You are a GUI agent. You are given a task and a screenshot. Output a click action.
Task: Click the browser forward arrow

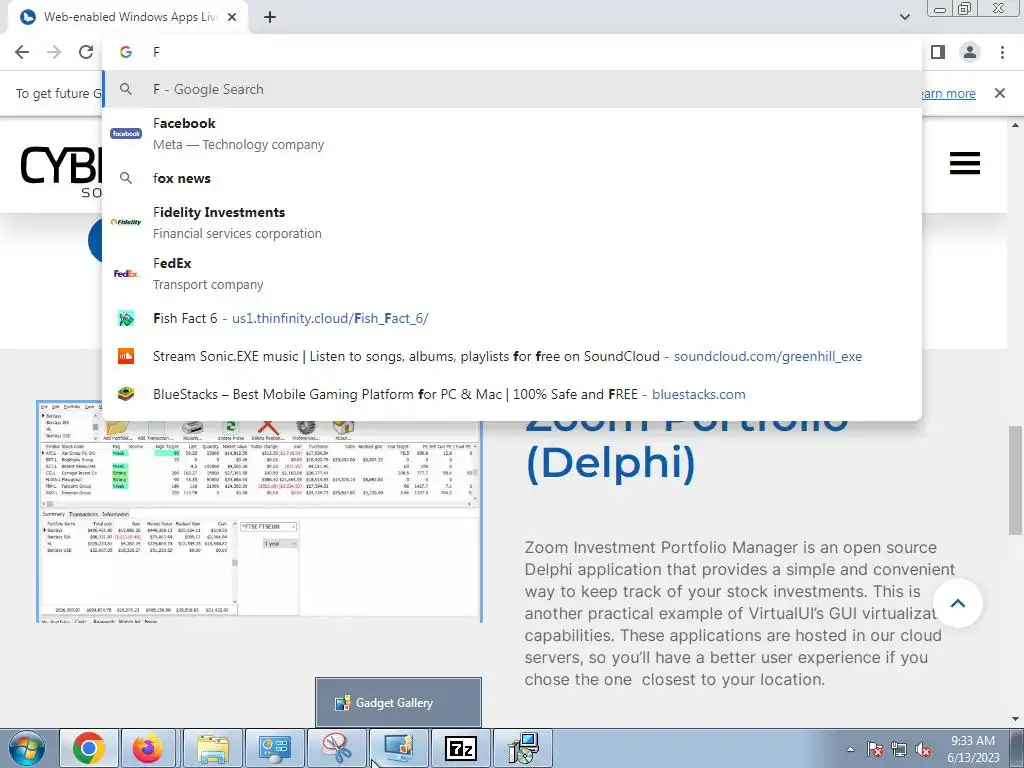coord(54,52)
